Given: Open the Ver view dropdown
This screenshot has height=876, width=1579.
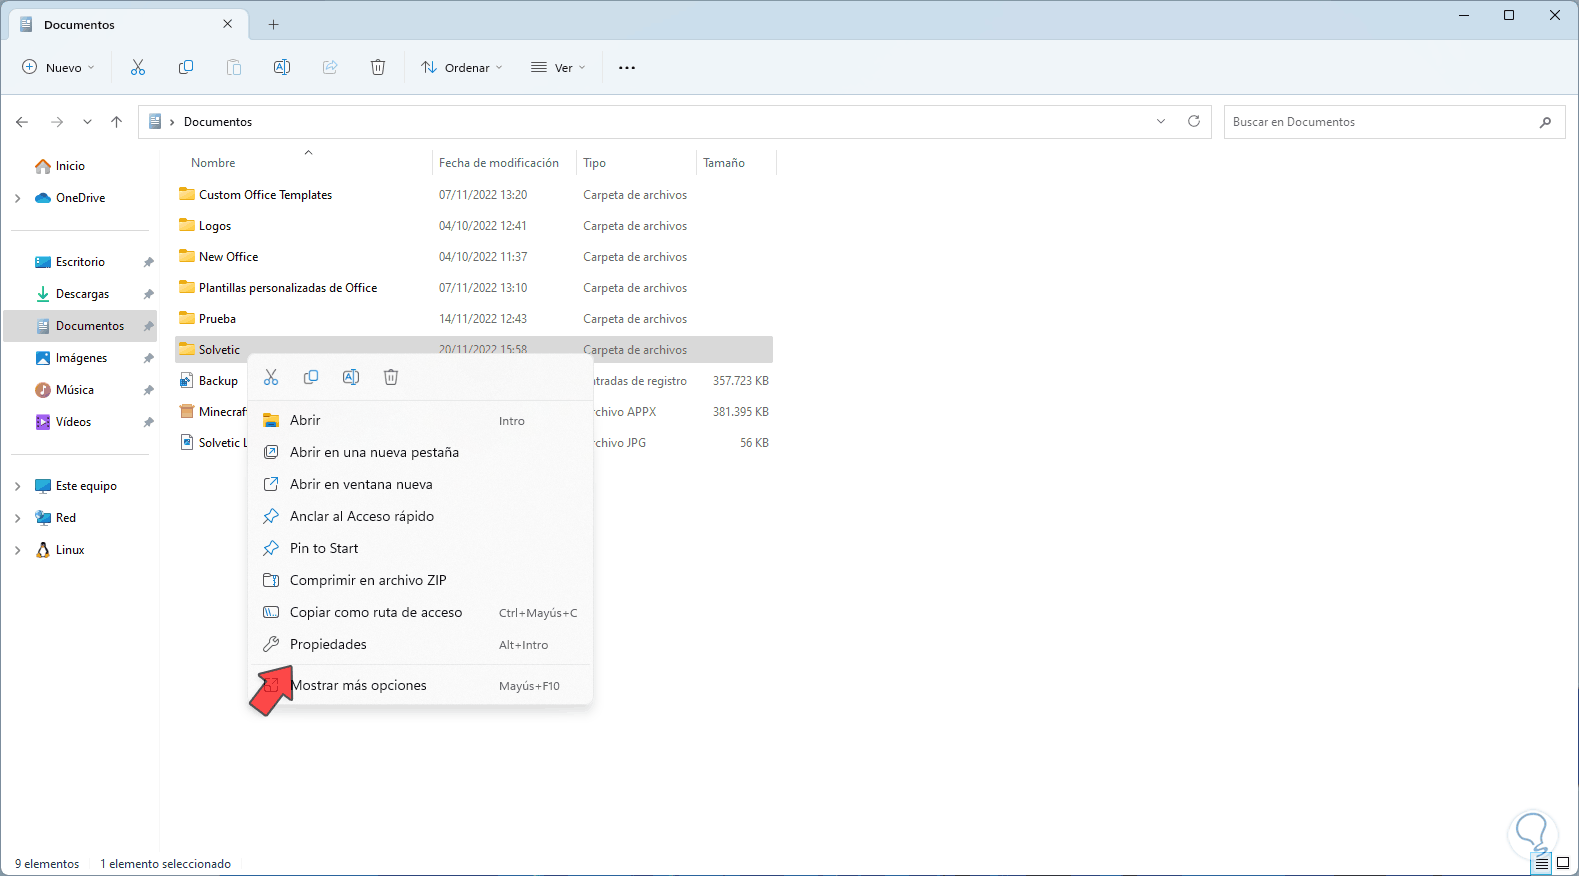Looking at the screenshot, I should pyautogui.click(x=558, y=67).
